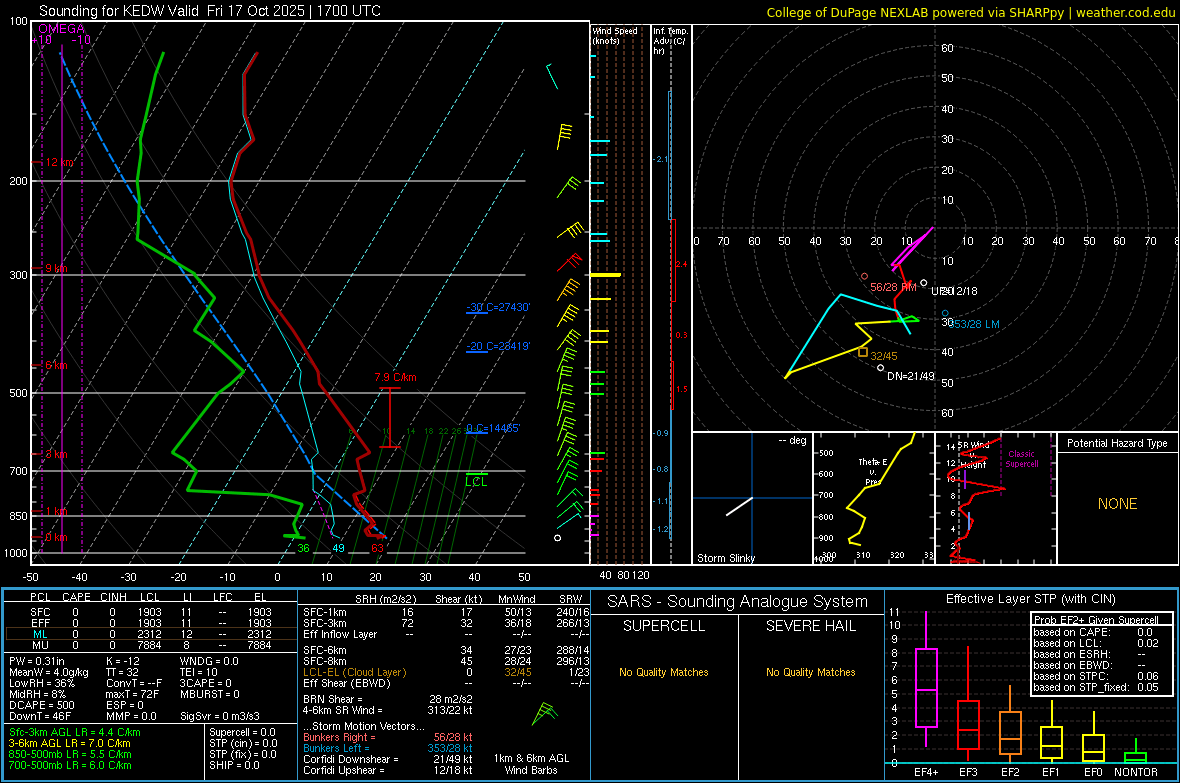Screen dimensions: 1180x783
Task: Click the 3-6km AGL LR = 7.0 C/km line
Action: coord(70,743)
